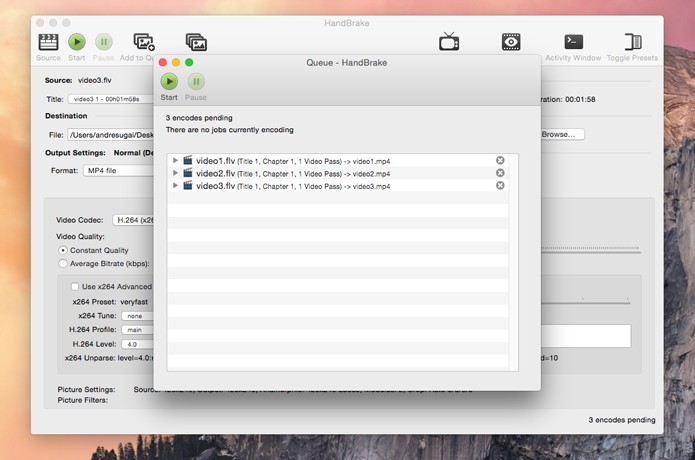695x460 pixels.
Task: Open the TV picture settings toolbar icon
Action: [449, 42]
